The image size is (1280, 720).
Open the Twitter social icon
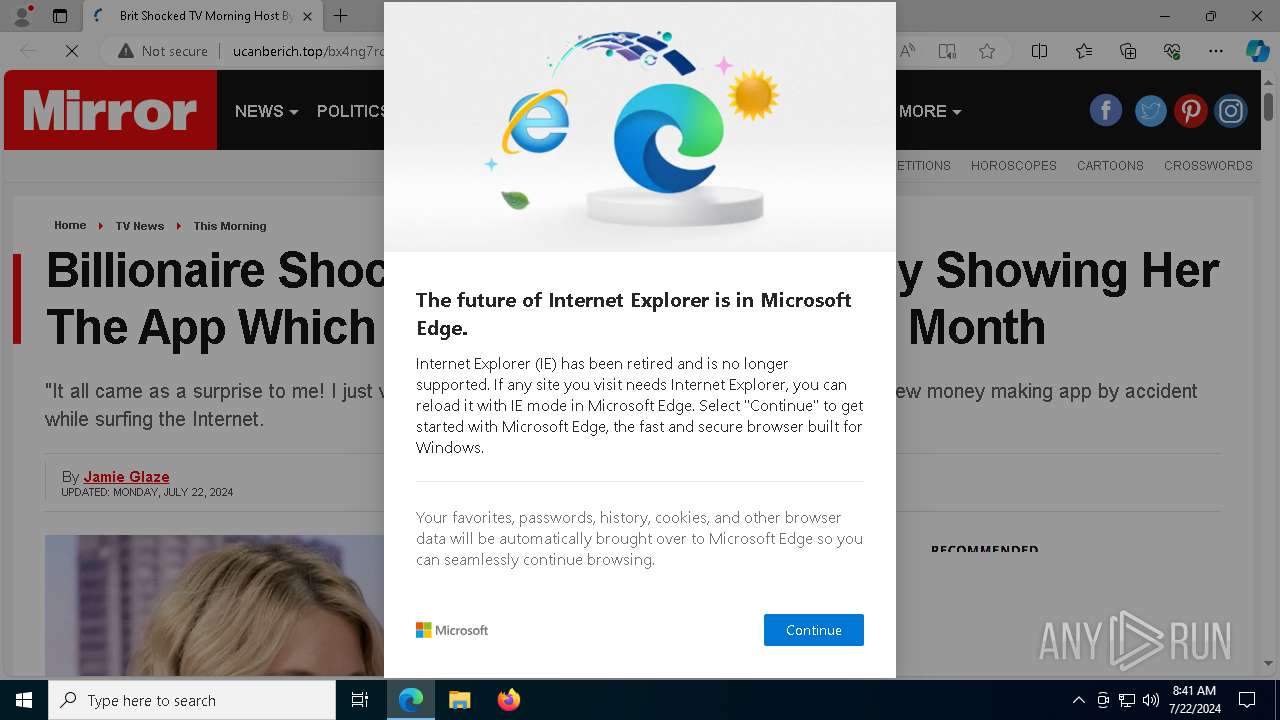coord(1150,110)
